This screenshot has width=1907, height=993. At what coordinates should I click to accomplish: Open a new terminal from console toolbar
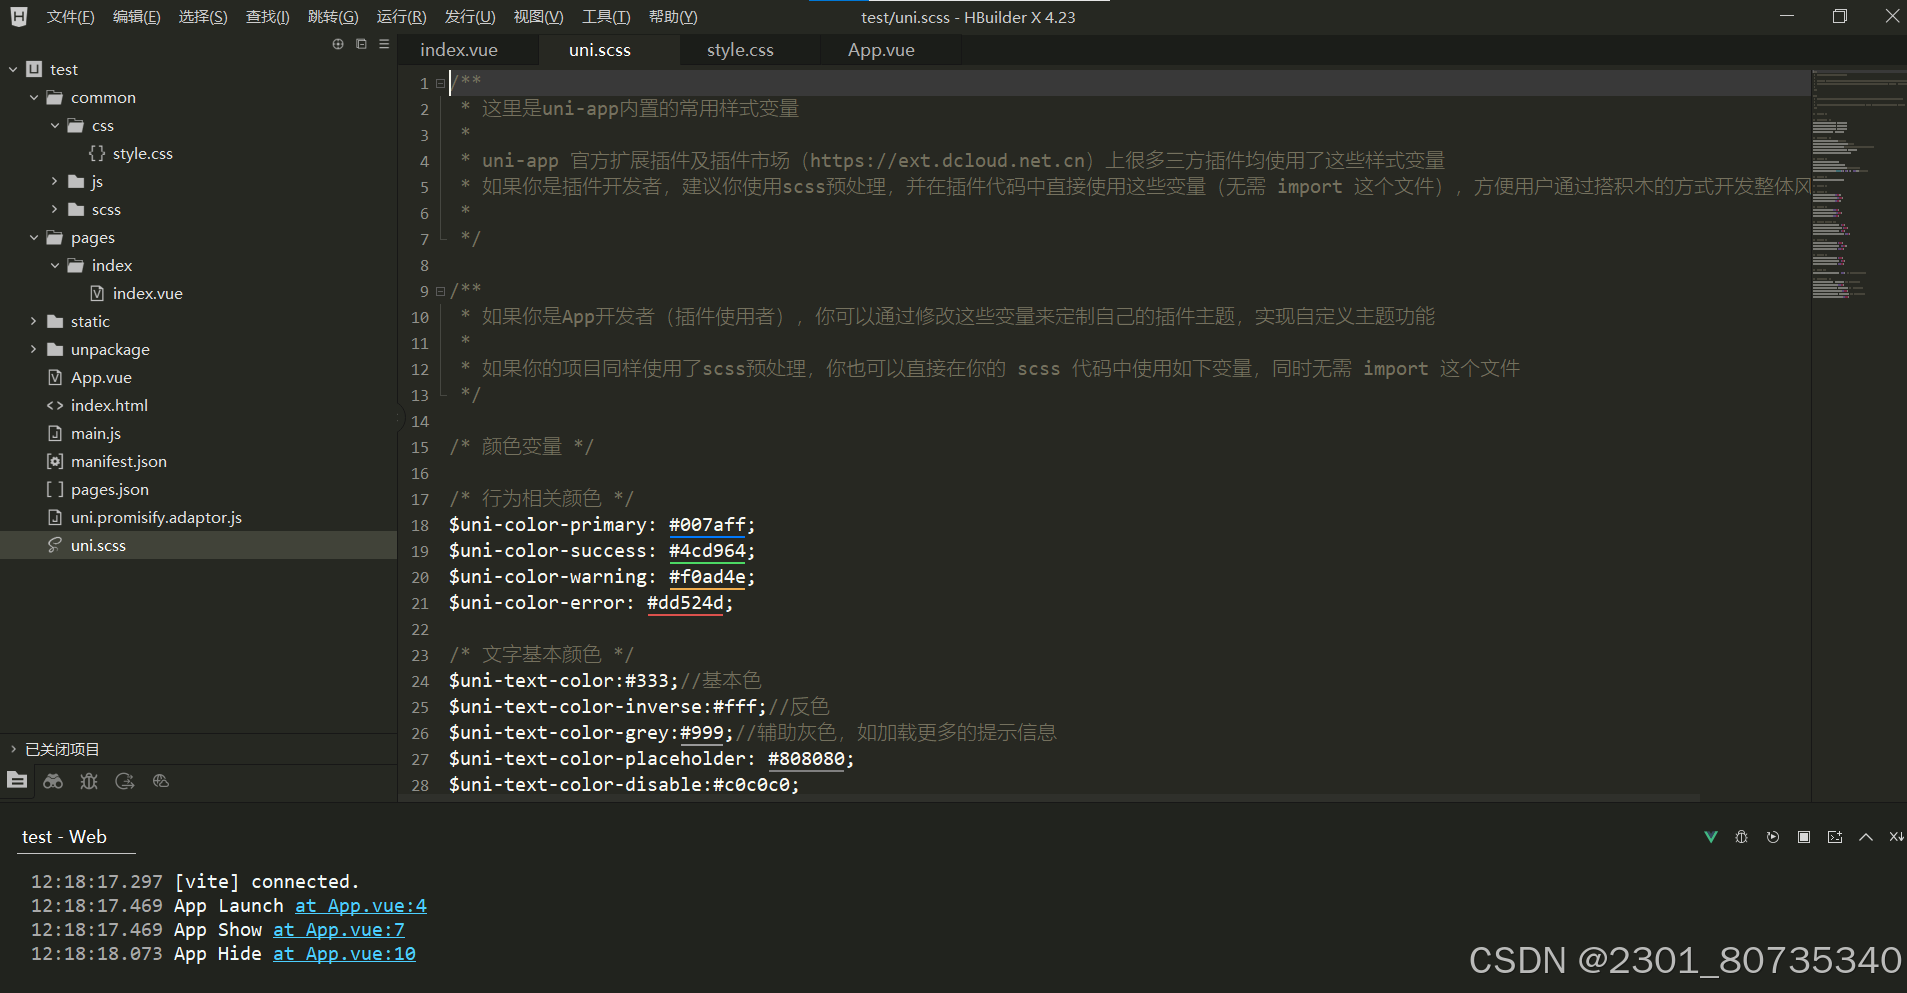point(1835,837)
